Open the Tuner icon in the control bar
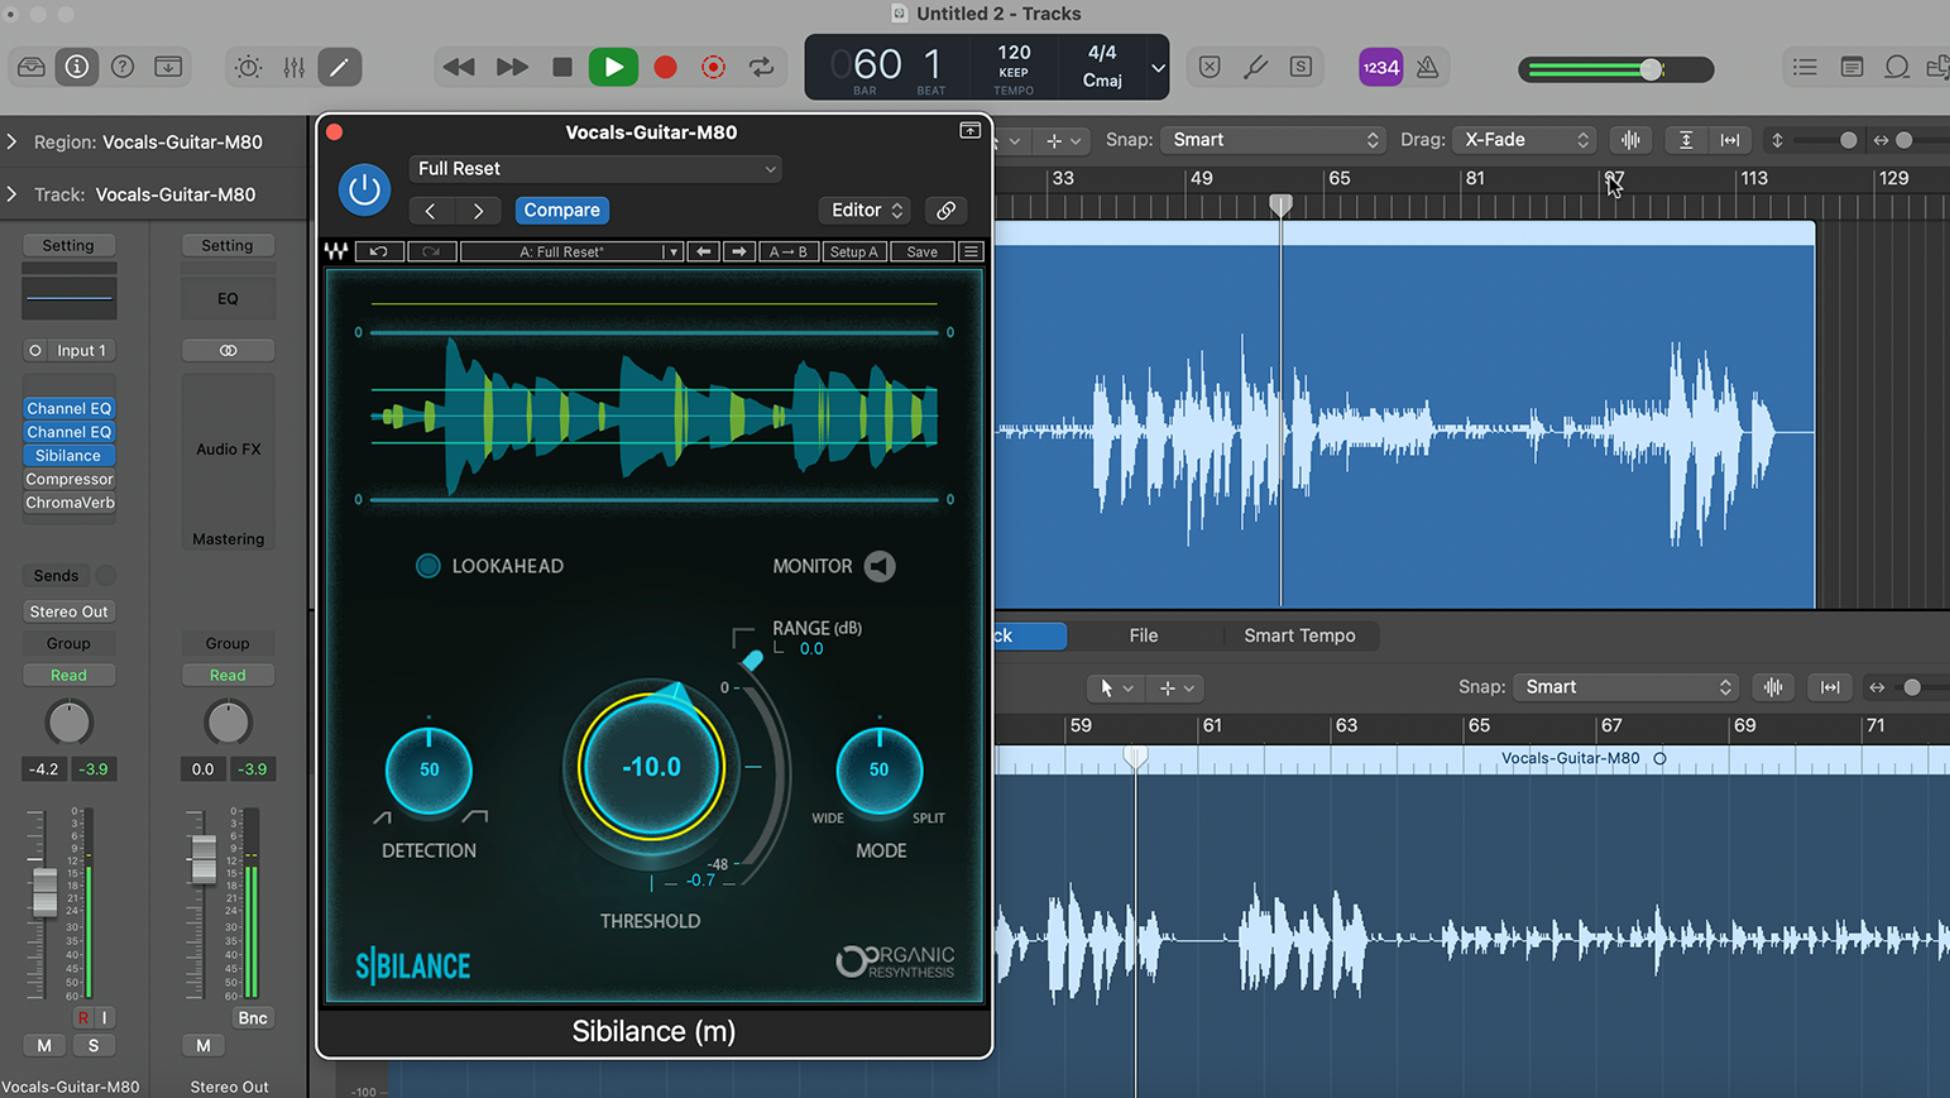 [x=1255, y=67]
